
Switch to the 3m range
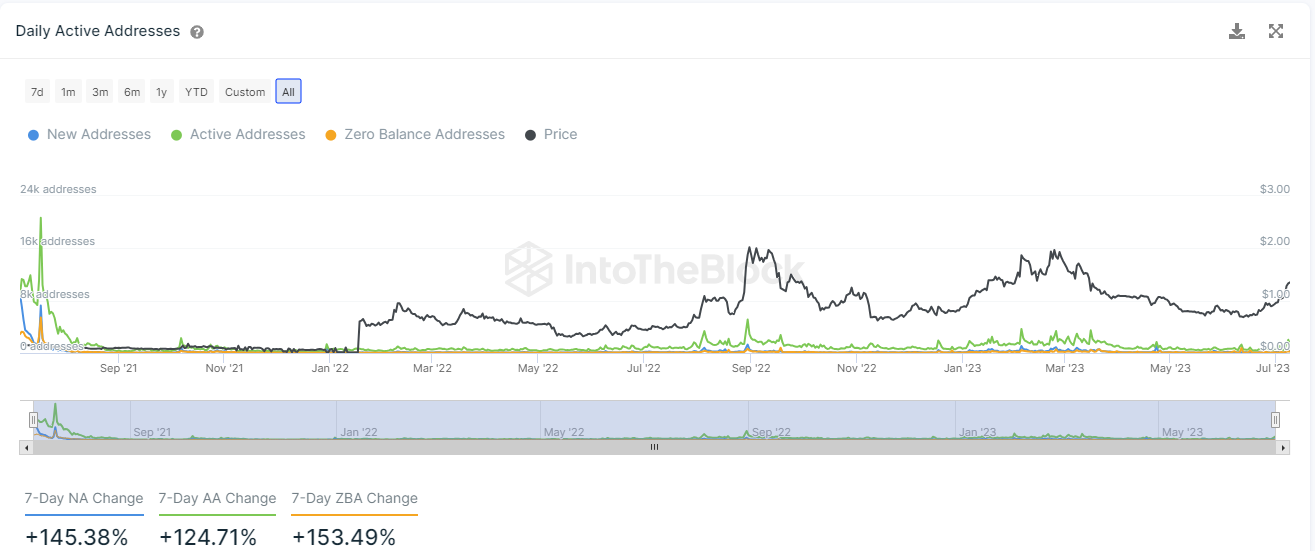click(x=100, y=92)
